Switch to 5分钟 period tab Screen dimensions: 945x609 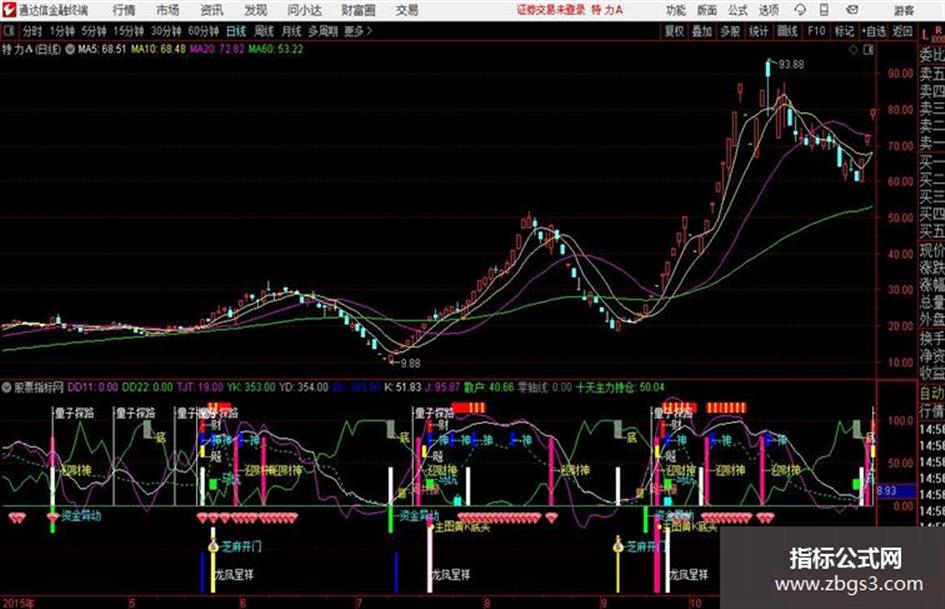click(x=93, y=31)
